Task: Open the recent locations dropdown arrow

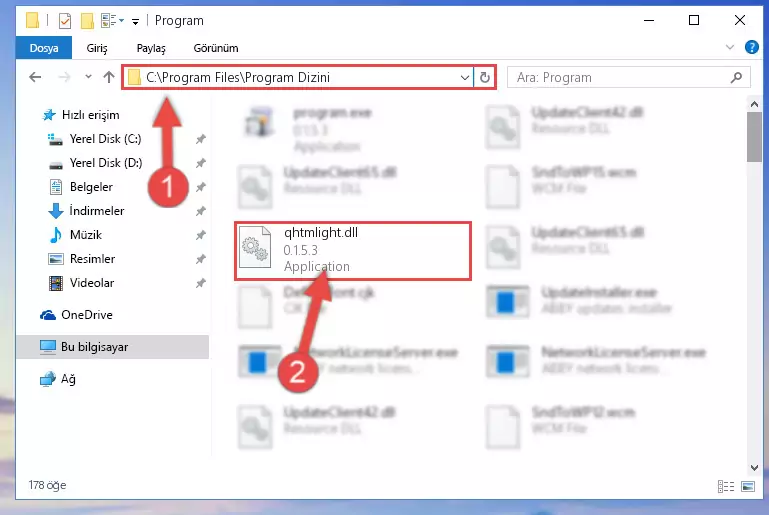Action: click(88, 77)
